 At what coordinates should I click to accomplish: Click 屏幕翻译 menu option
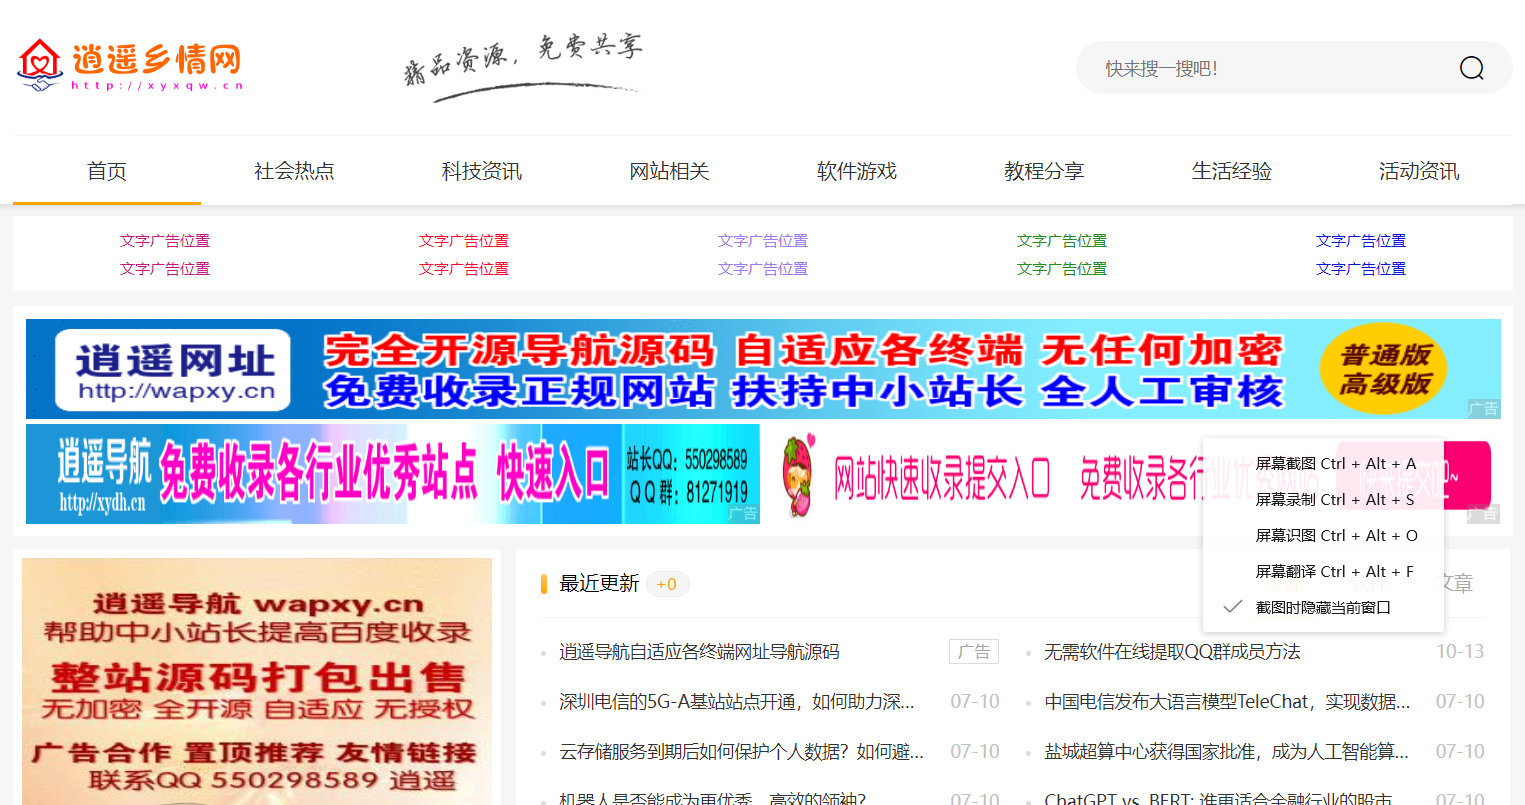click(x=1335, y=571)
